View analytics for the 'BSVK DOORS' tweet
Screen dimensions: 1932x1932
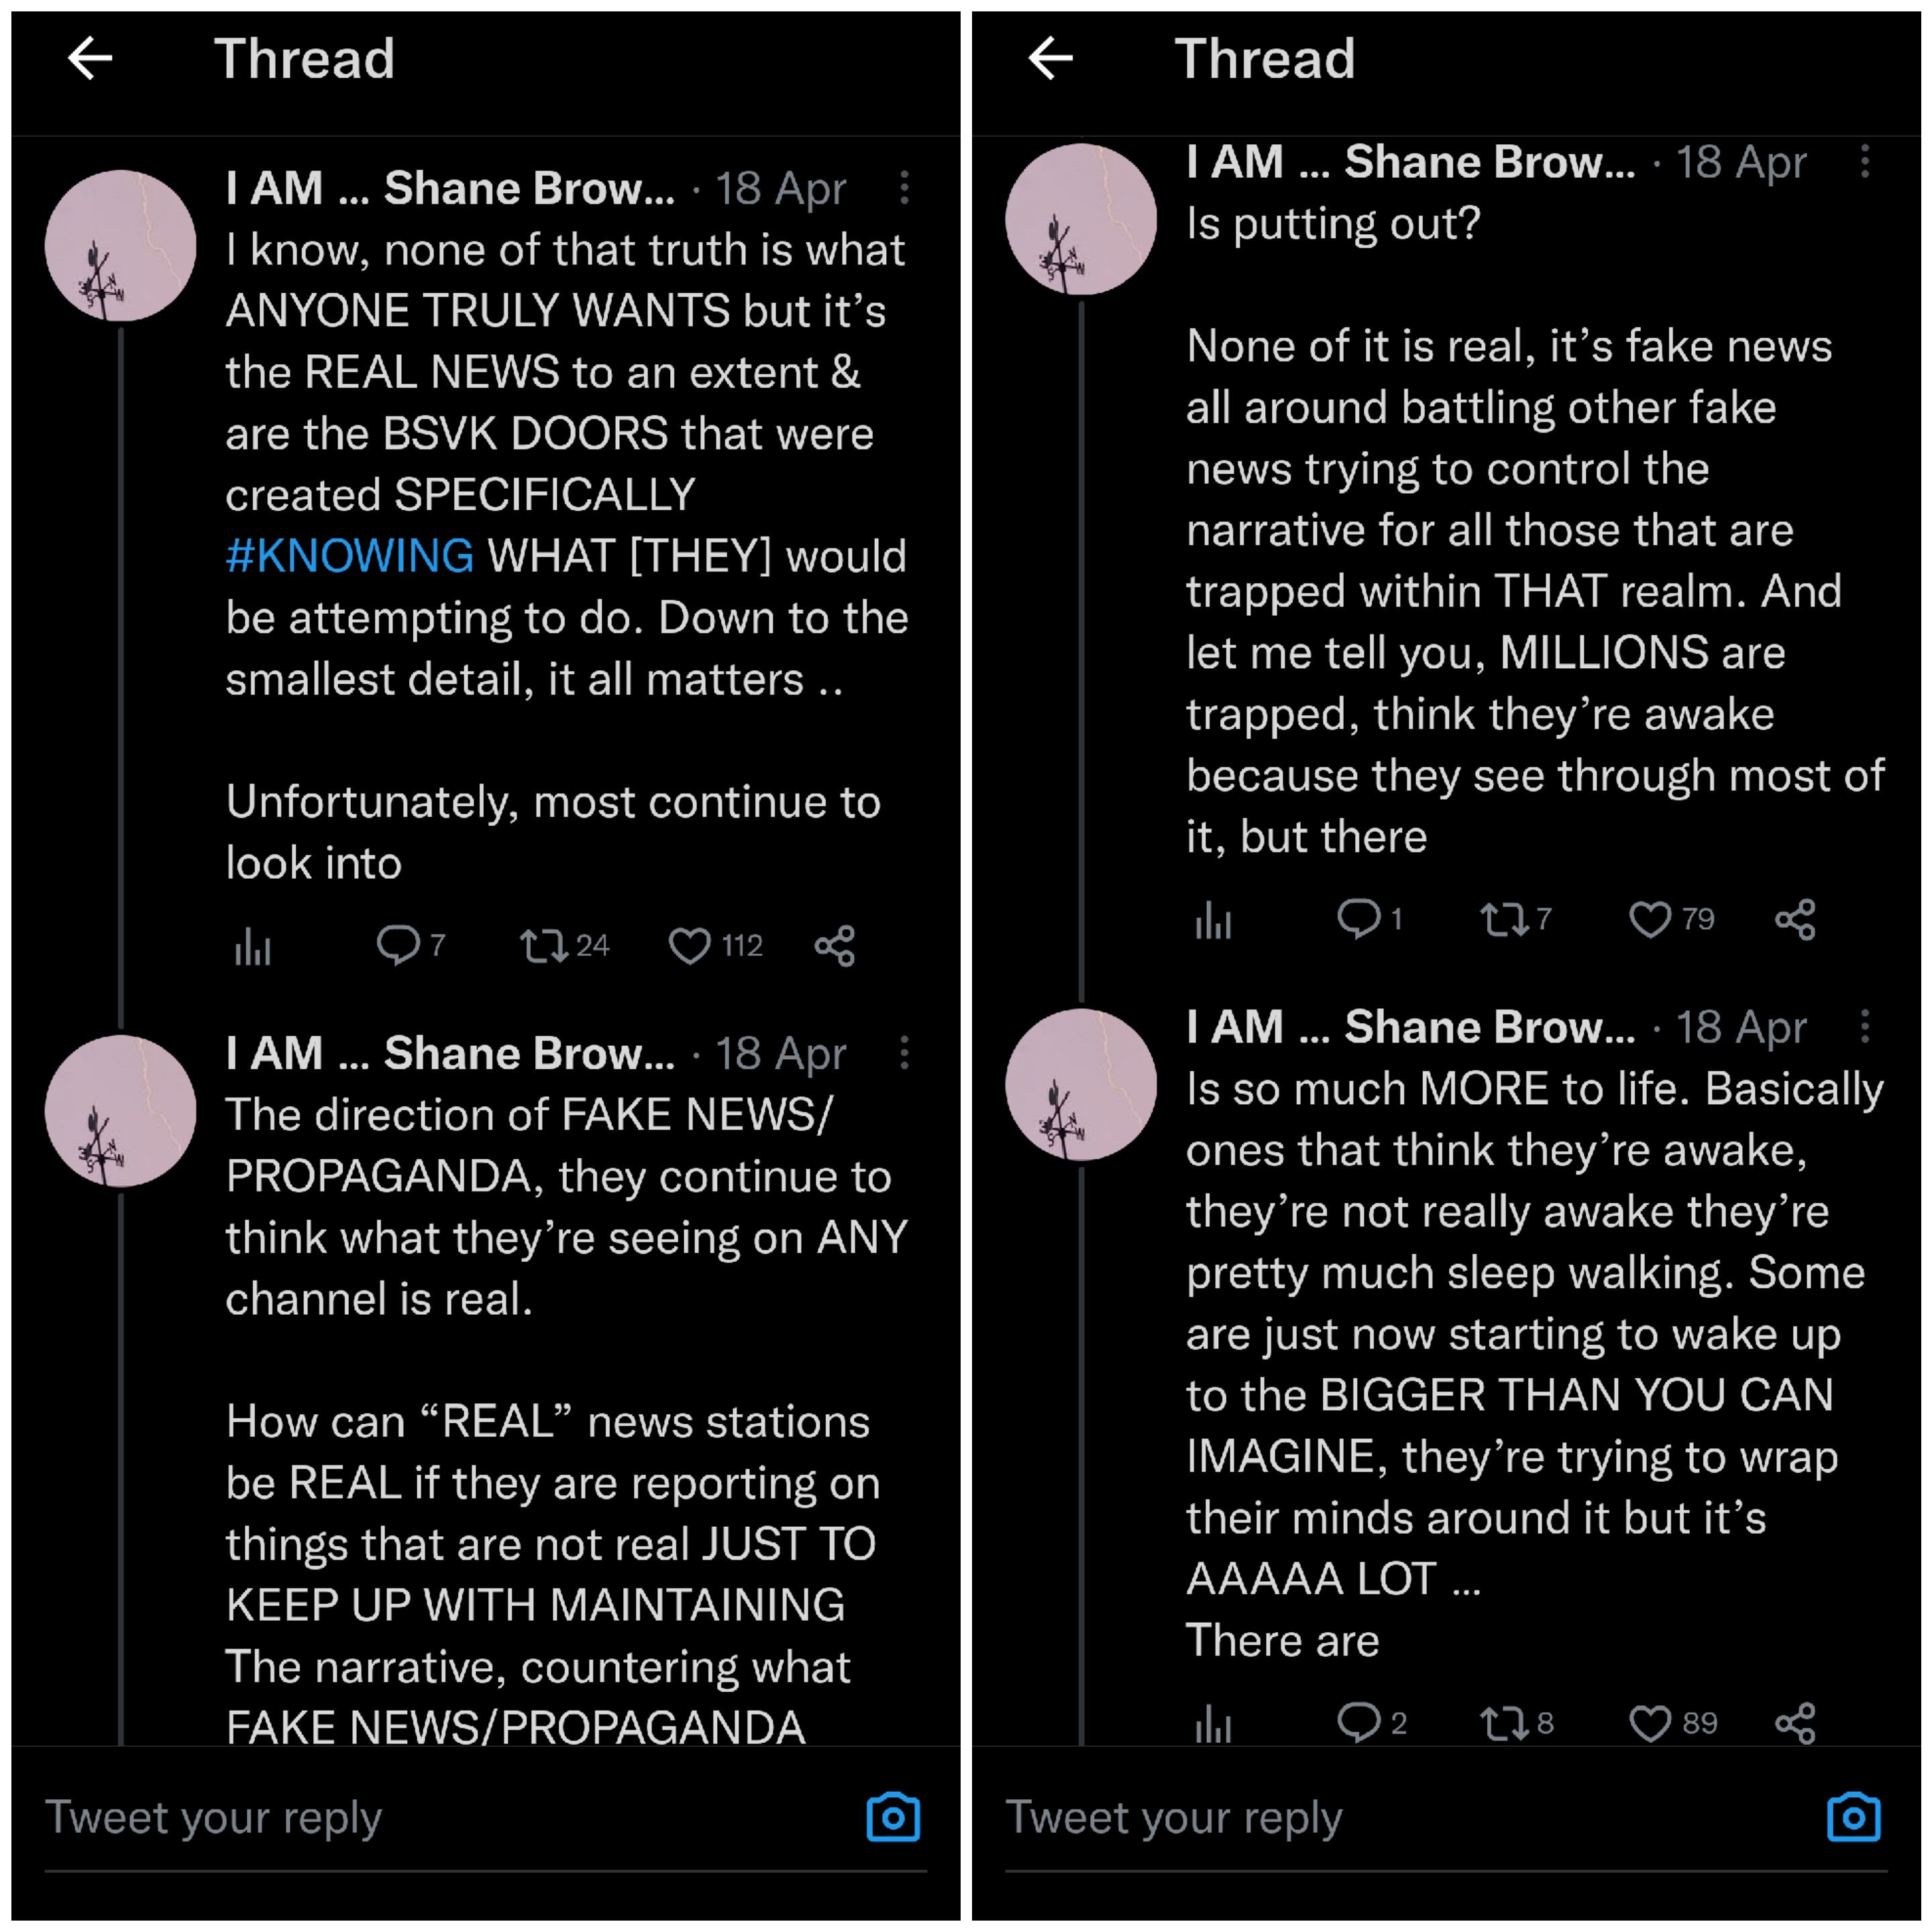click(x=253, y=945)
